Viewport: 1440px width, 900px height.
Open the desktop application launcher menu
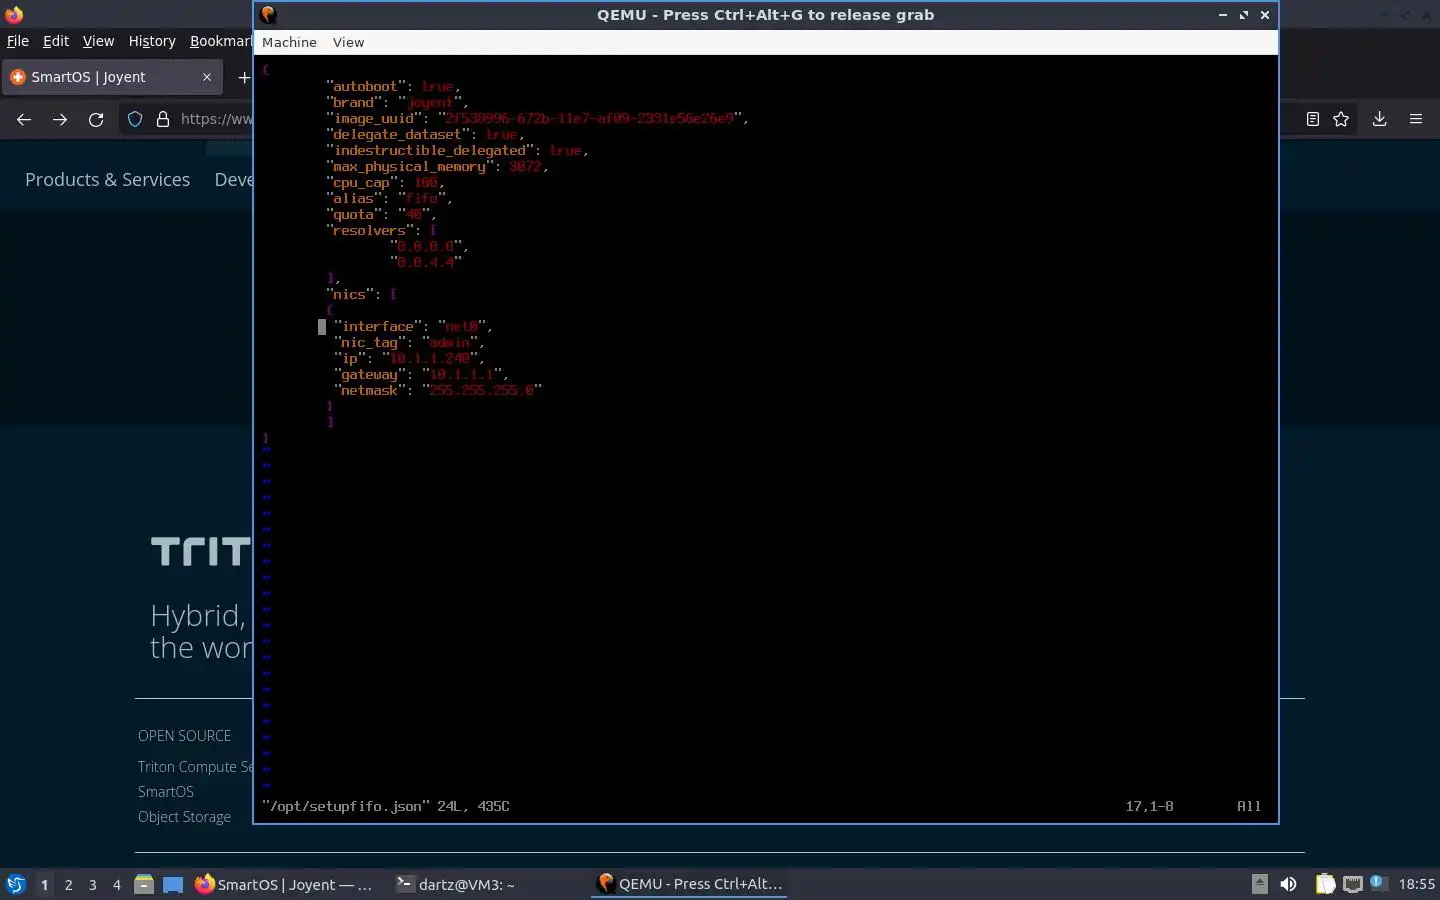pos(16,884)
